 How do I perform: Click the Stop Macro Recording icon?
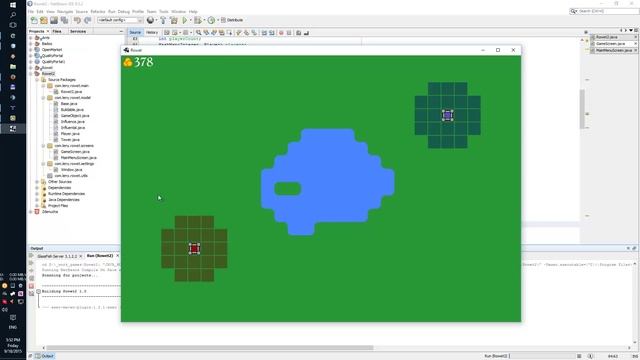(289, 33)
